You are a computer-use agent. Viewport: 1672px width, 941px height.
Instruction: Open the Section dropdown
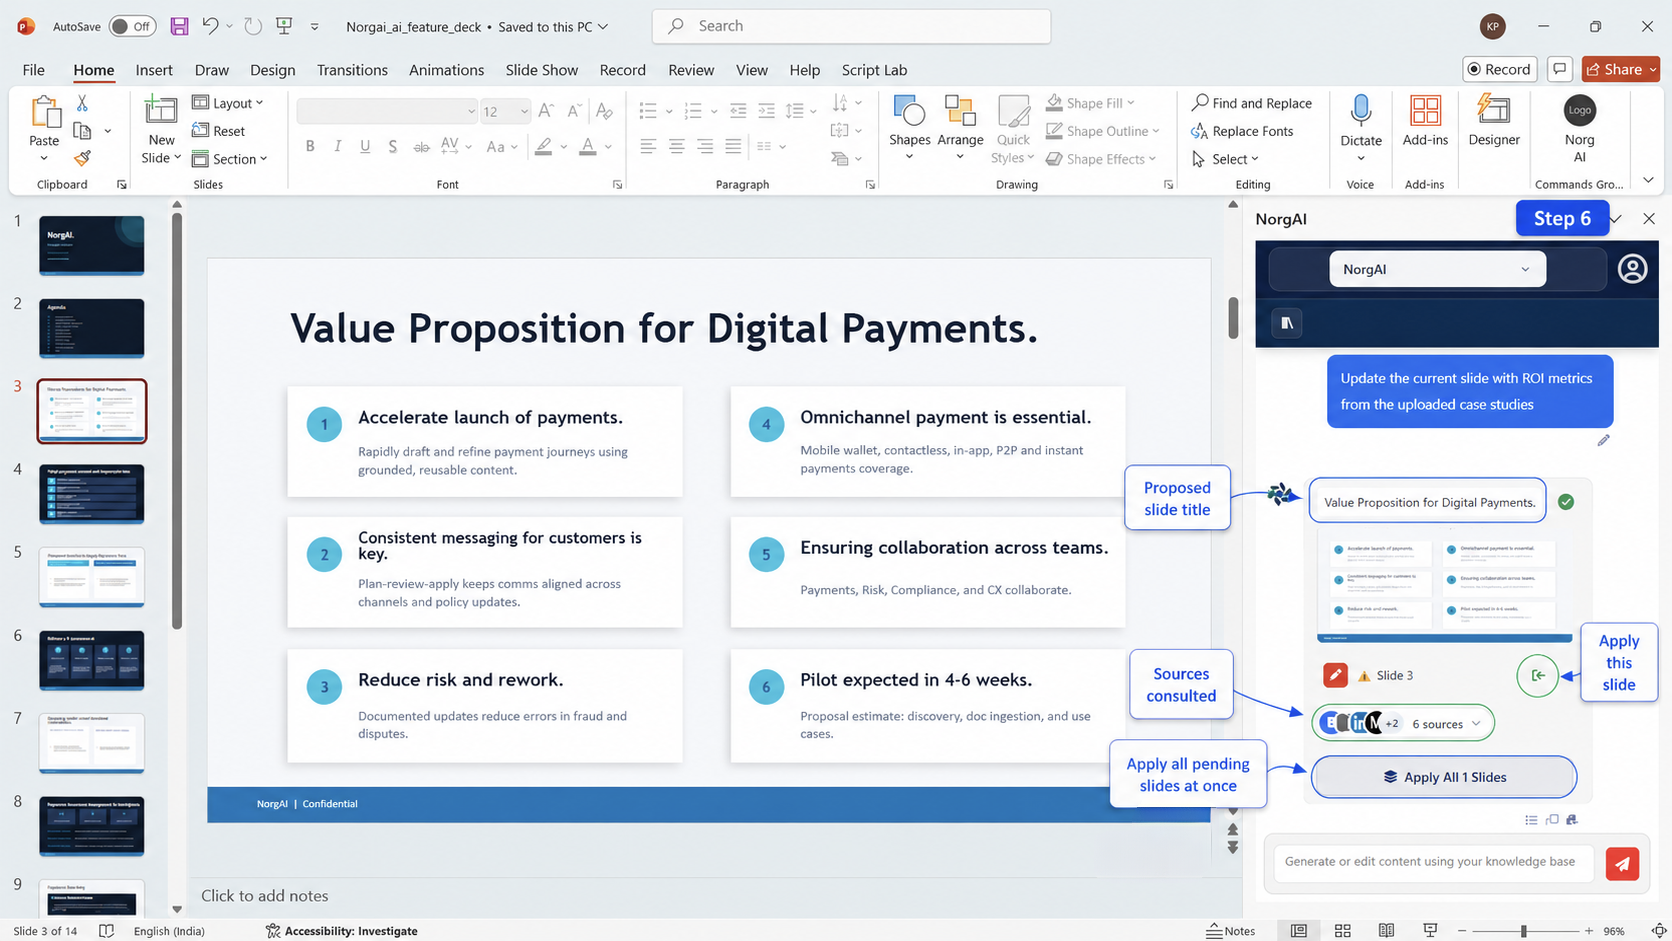[230, 159]
